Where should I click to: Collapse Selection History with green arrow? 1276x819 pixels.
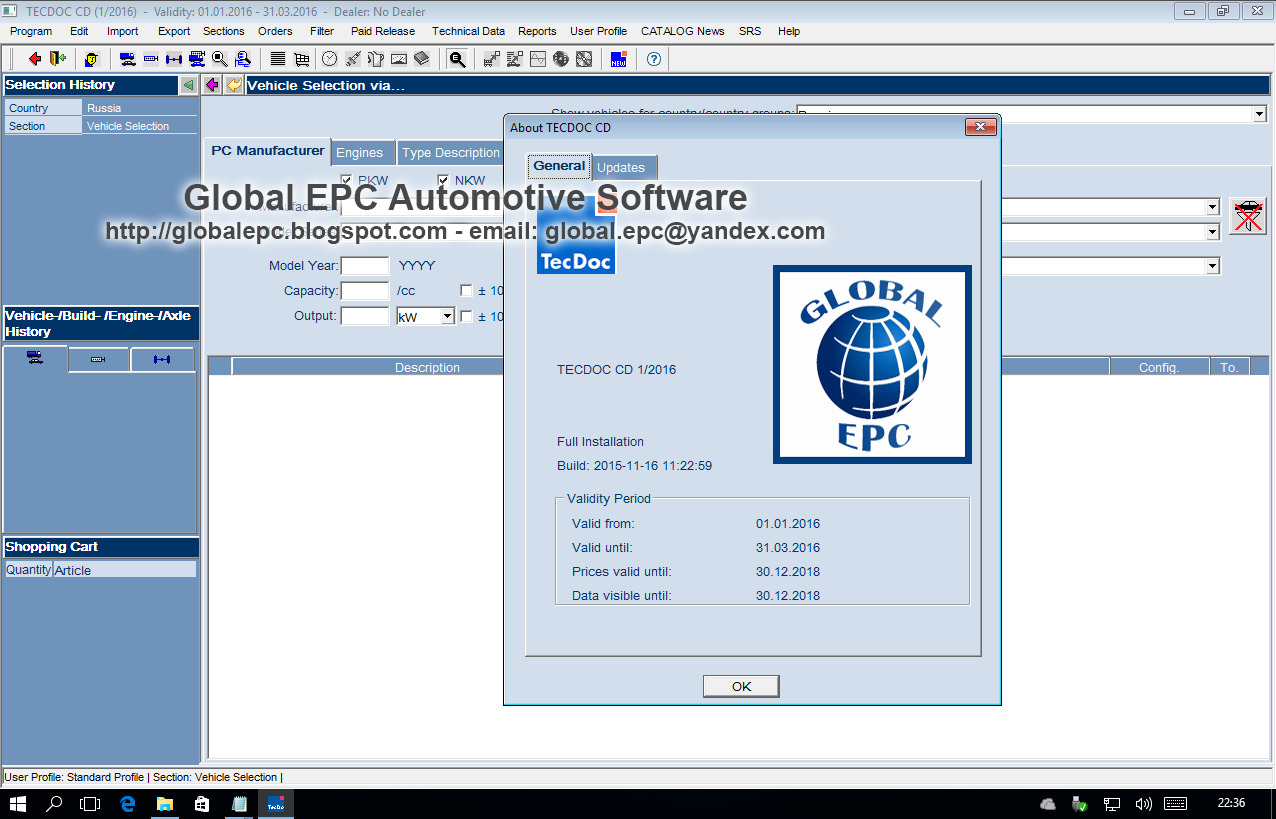click(188, 85)
